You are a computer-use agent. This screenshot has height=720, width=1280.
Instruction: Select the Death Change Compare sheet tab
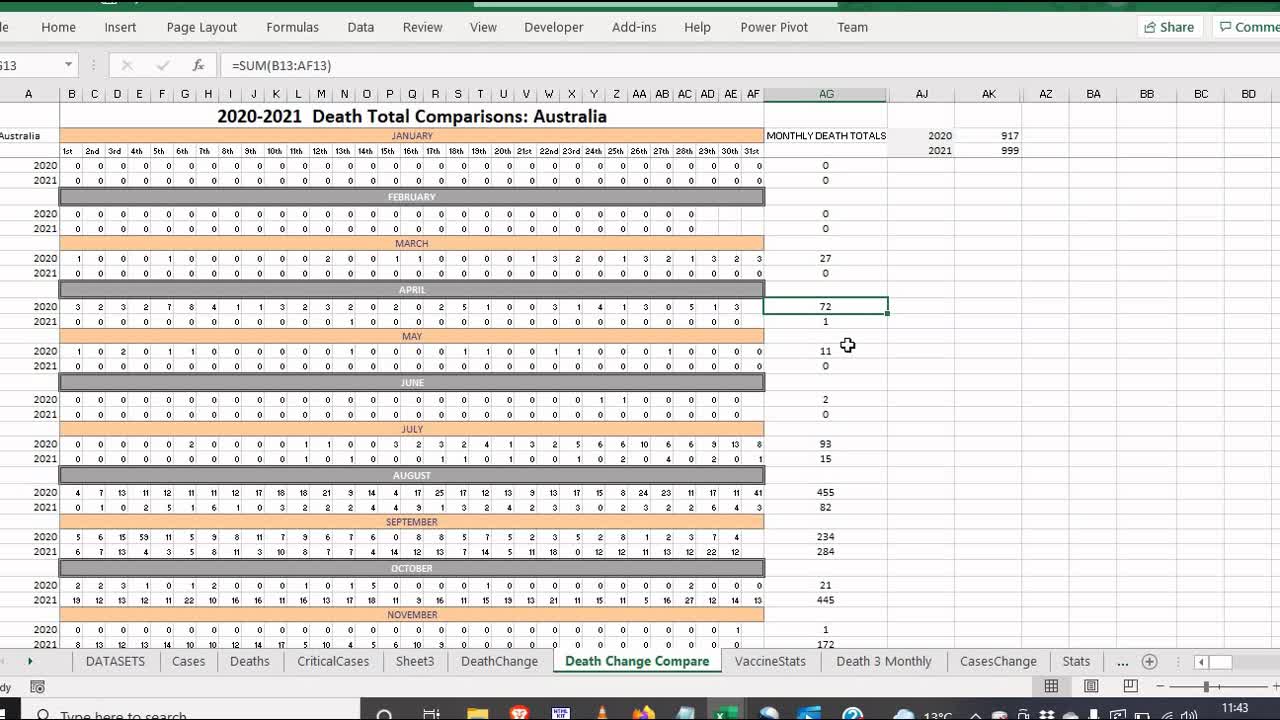click(637, 661)
